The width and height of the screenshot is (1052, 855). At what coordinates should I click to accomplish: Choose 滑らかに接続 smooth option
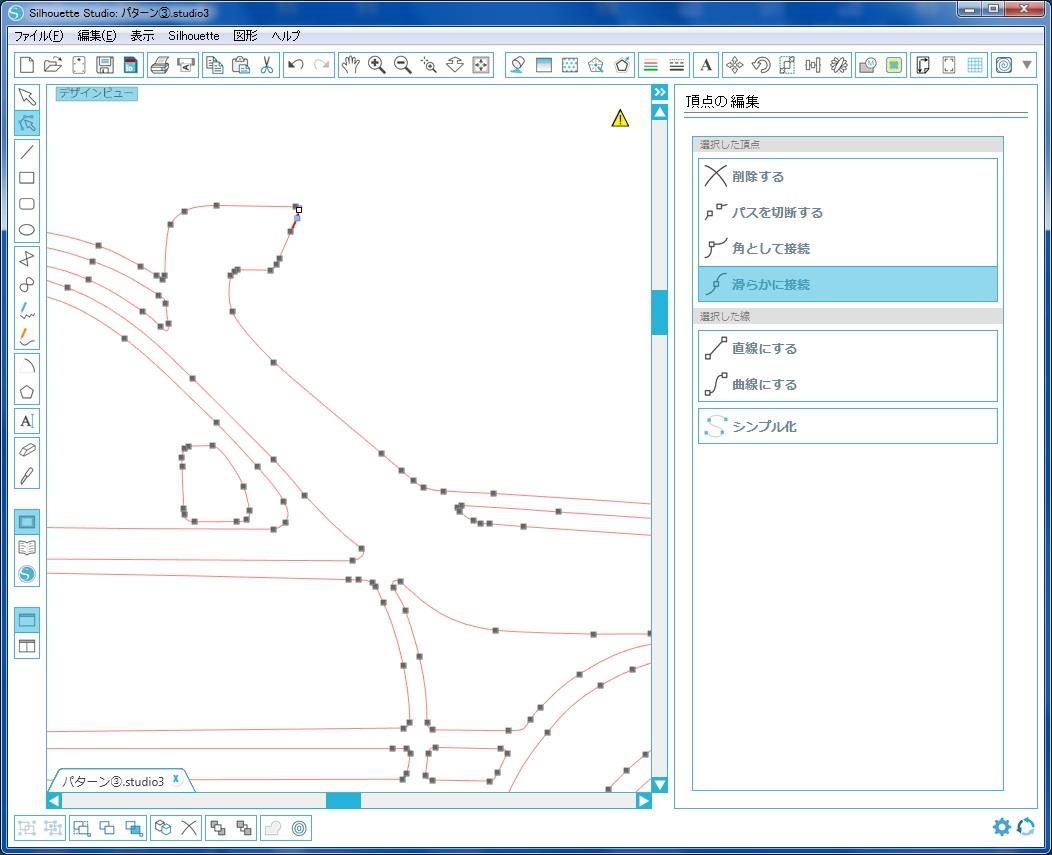pos(847,284)
